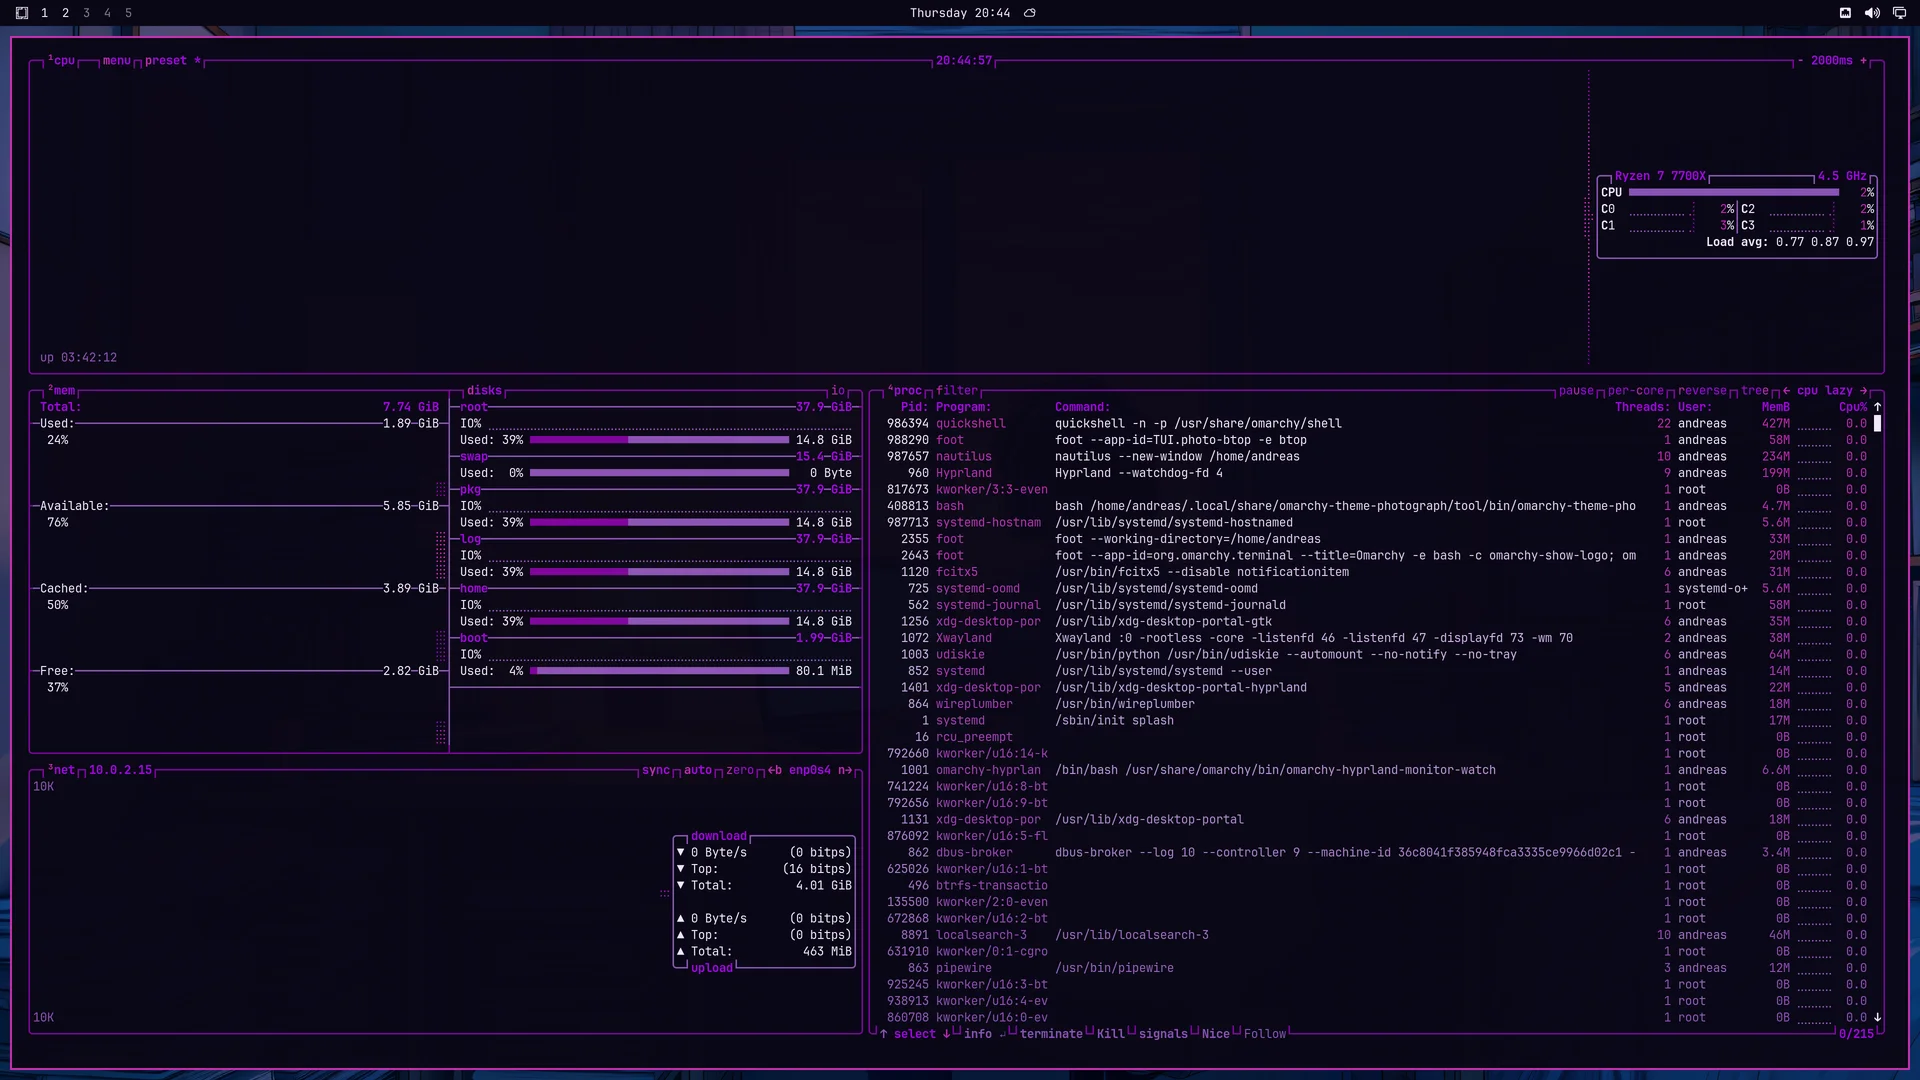The width and height of the screenshot is (1920, 1080).
Task: Open the wired network tray icon
Action: tap(1845, 13)
